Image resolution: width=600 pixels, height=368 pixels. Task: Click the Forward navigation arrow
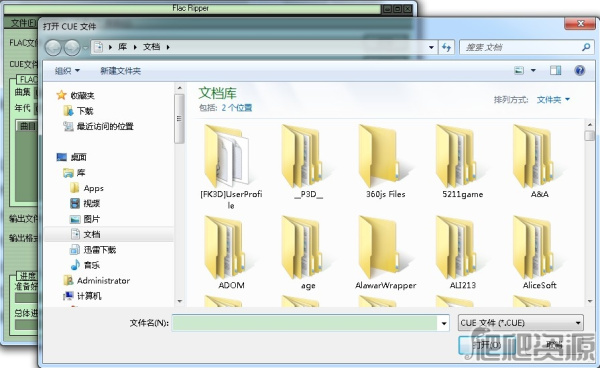click(72, 48)
